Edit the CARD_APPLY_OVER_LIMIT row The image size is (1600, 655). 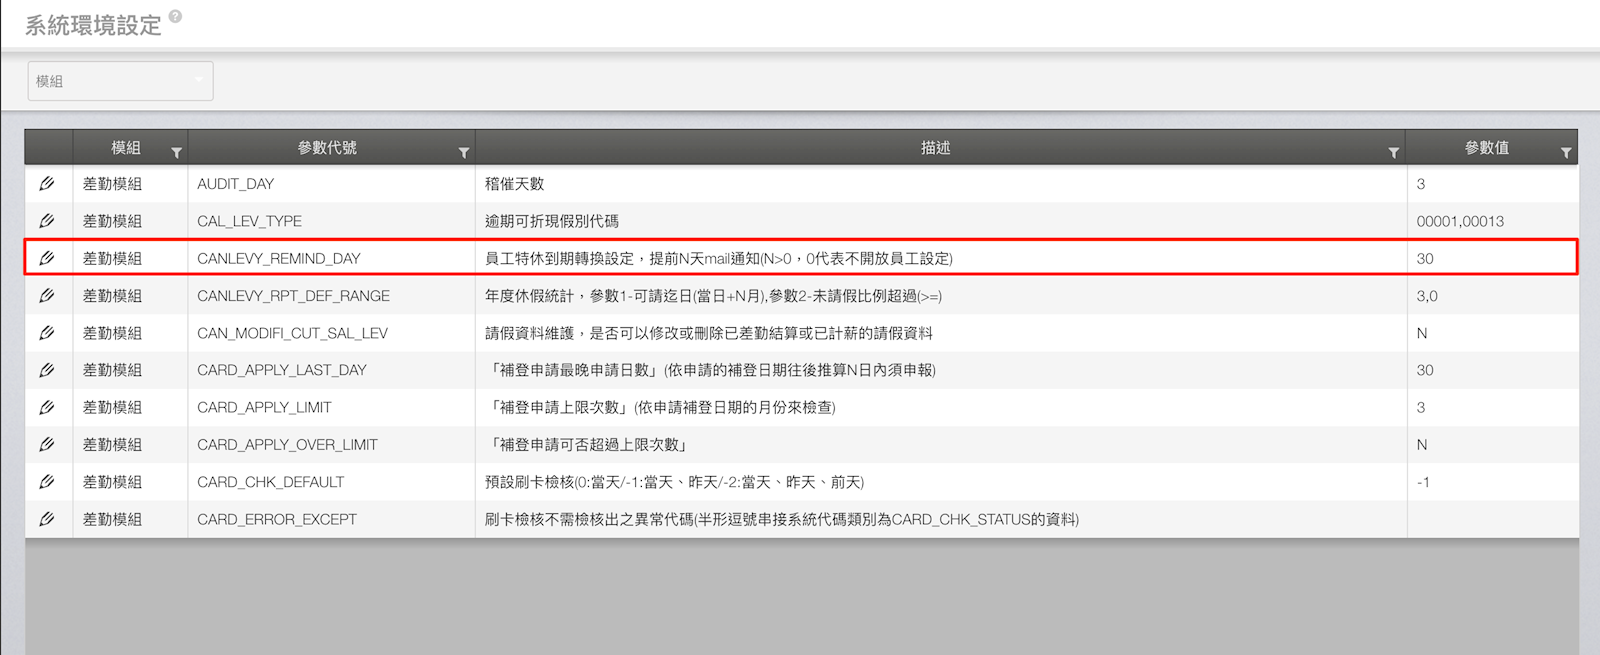(47, 445)
